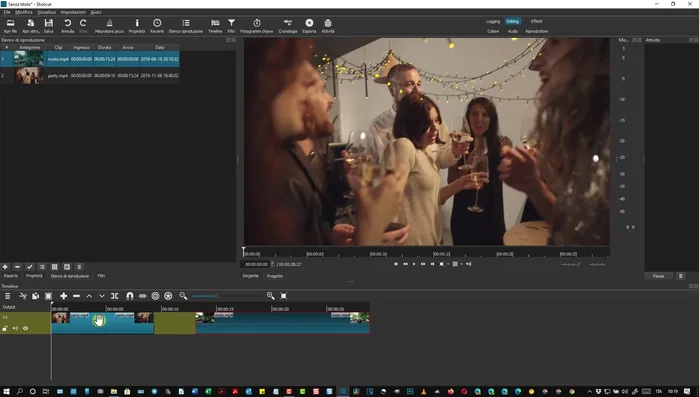Lift clip with up chevron icon
The image size is (699, 397).
coord(89,296)
